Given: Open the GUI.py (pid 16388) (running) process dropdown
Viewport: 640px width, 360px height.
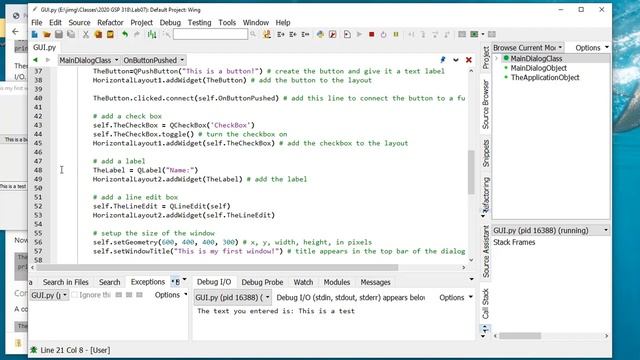Looking at the screenshot, I should pos(551,230).
